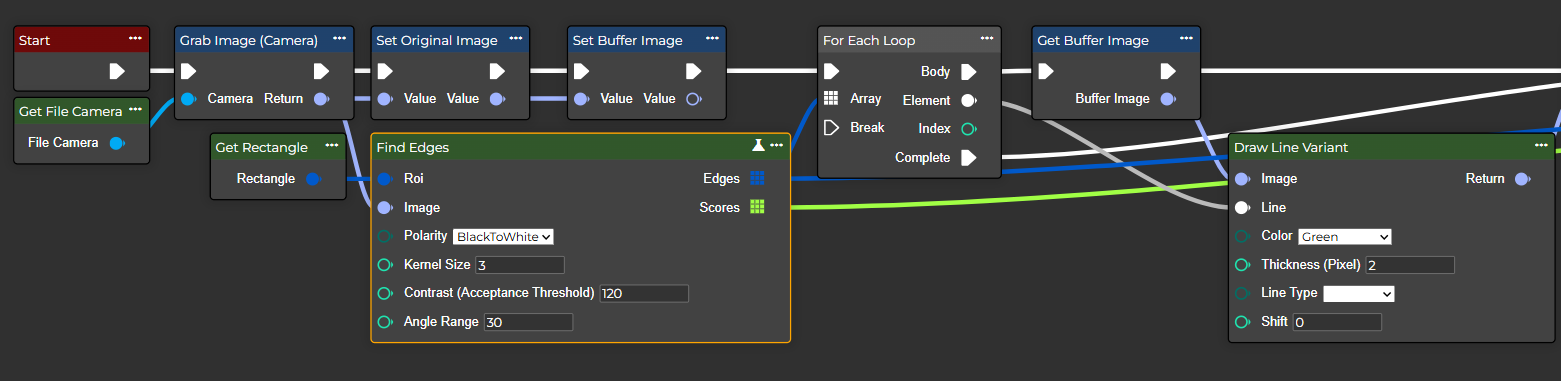
Task: Open the Get Rectangle node three-dot menu
Action: pos(331,146)
